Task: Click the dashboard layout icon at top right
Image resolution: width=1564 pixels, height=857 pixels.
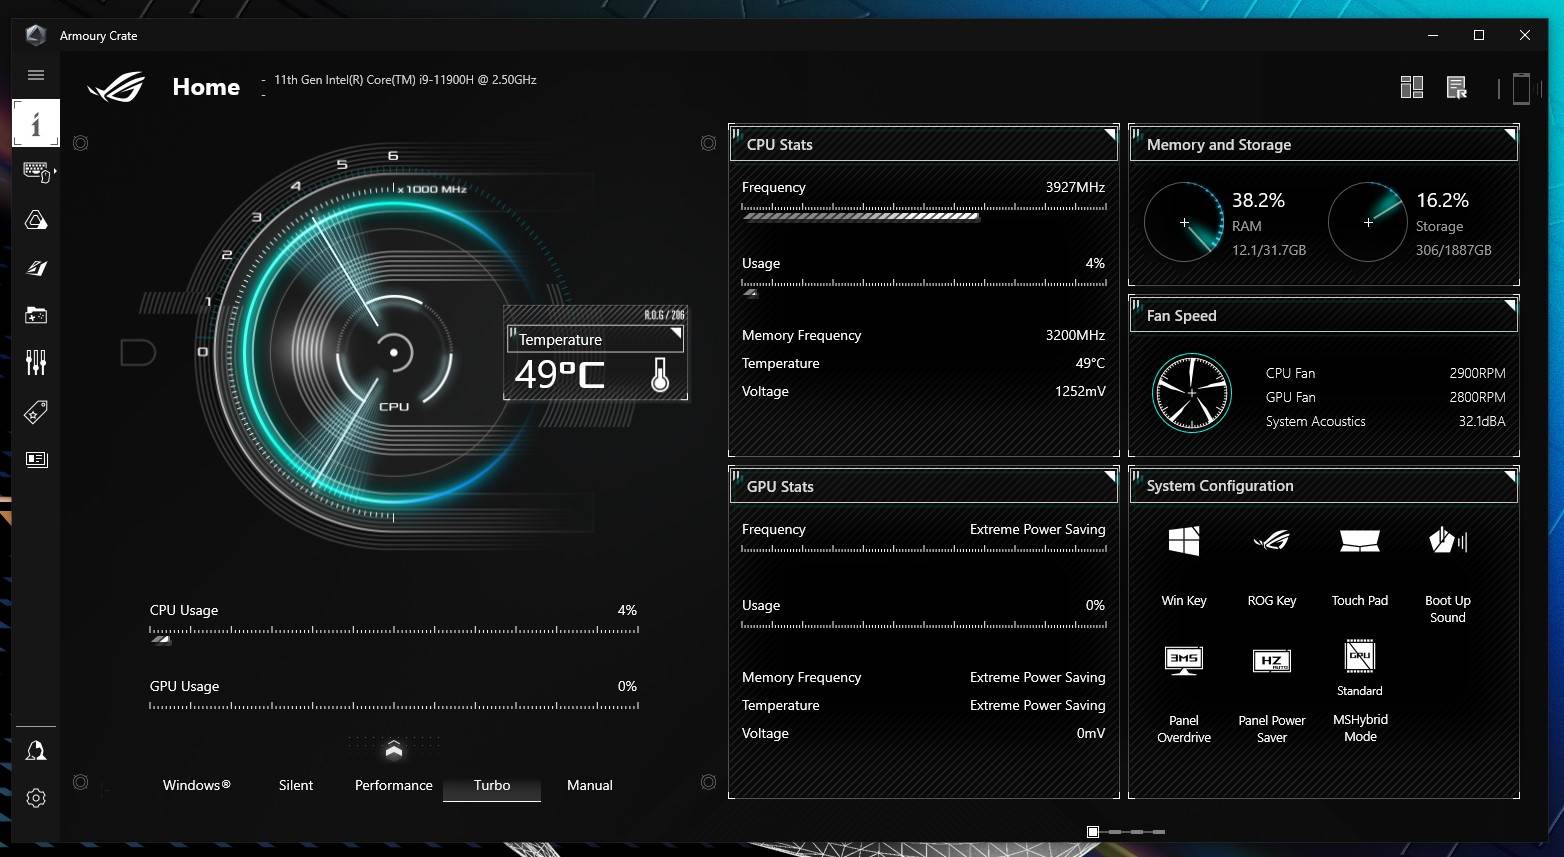Action: (1411, 88)
